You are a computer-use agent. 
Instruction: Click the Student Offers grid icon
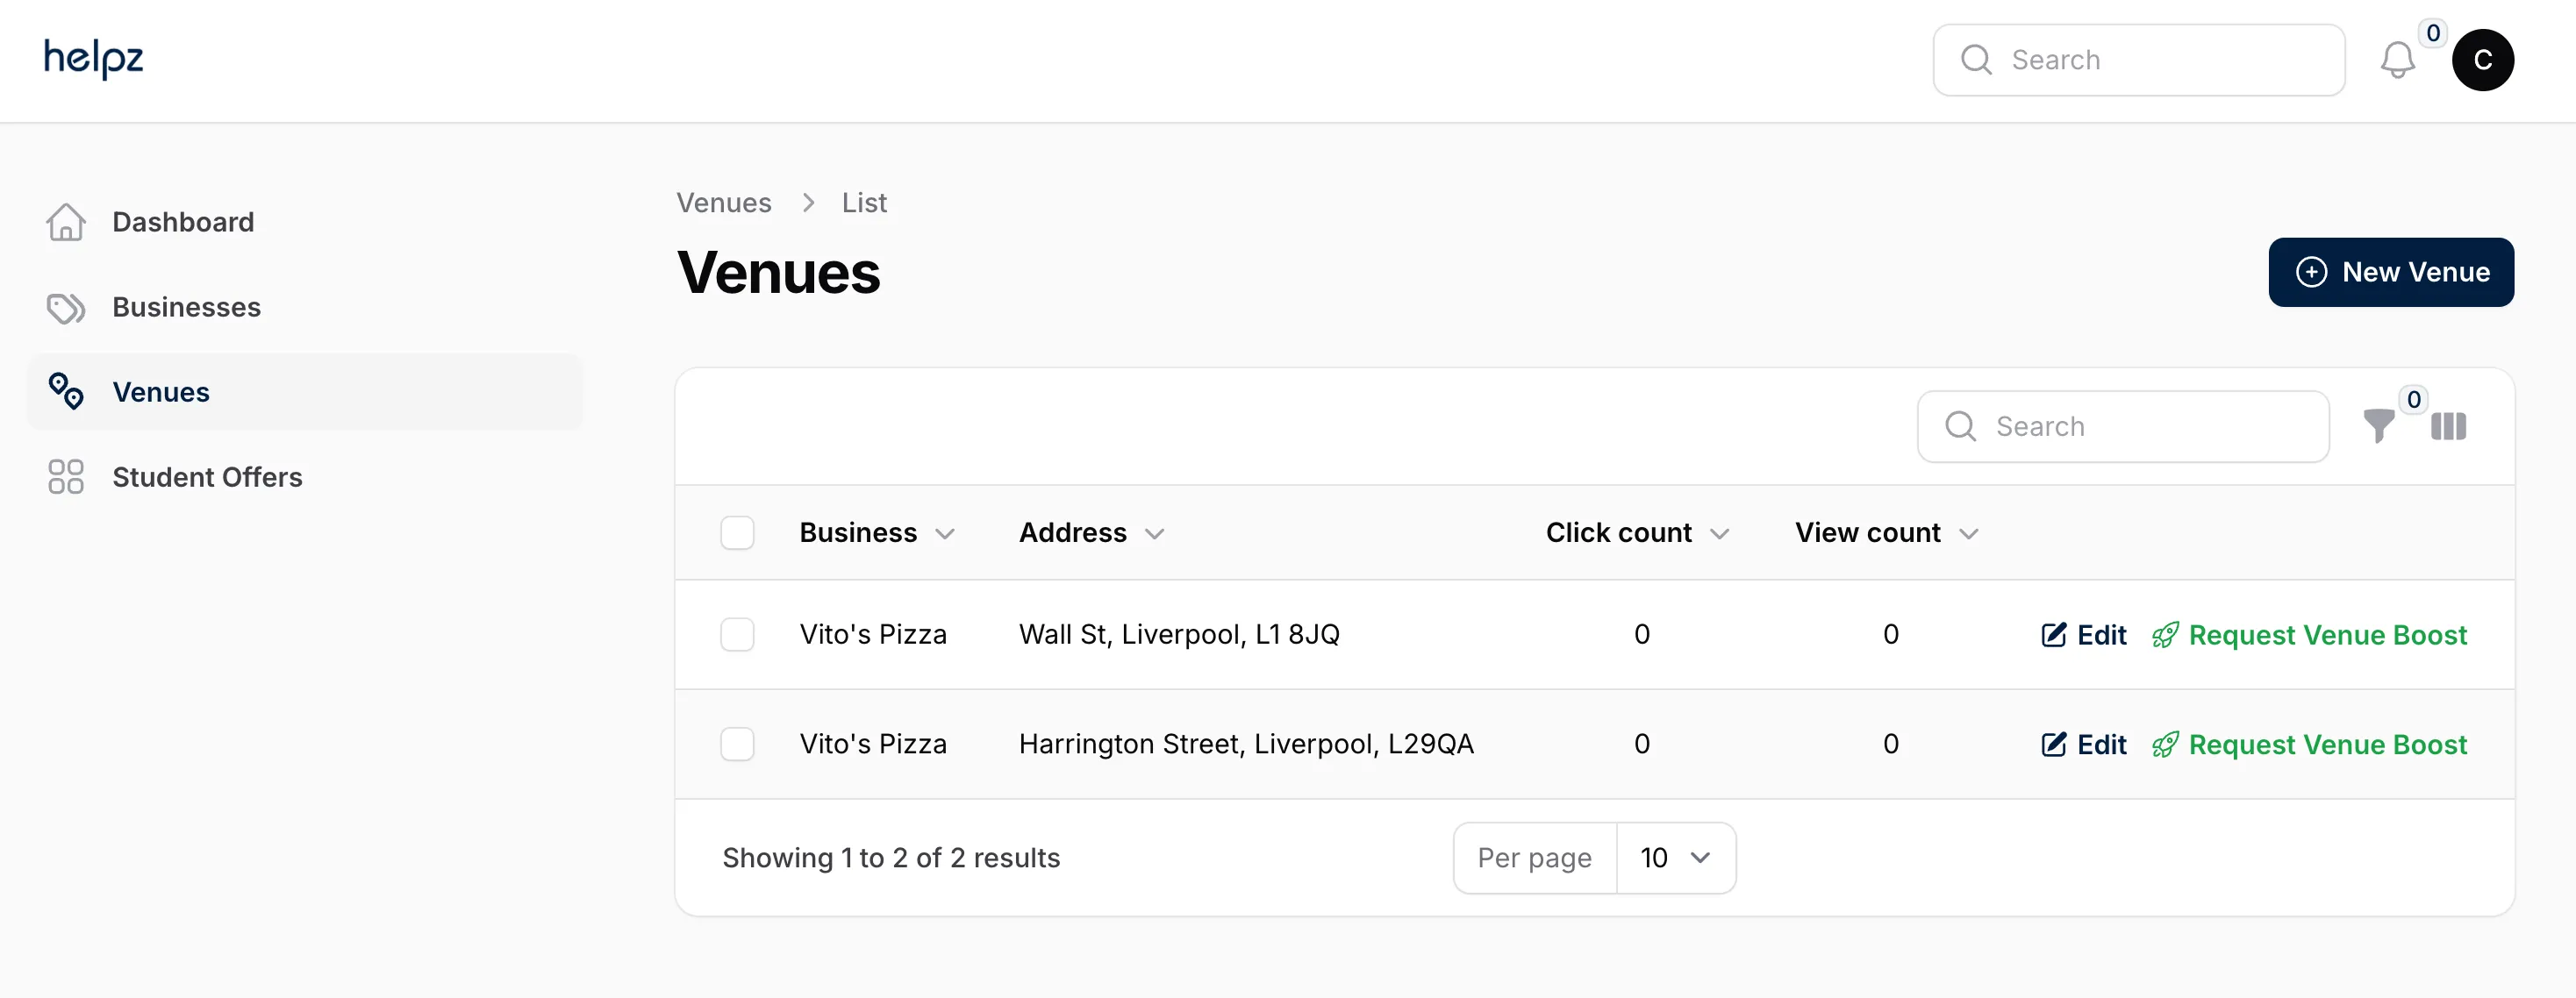[66, 477]
